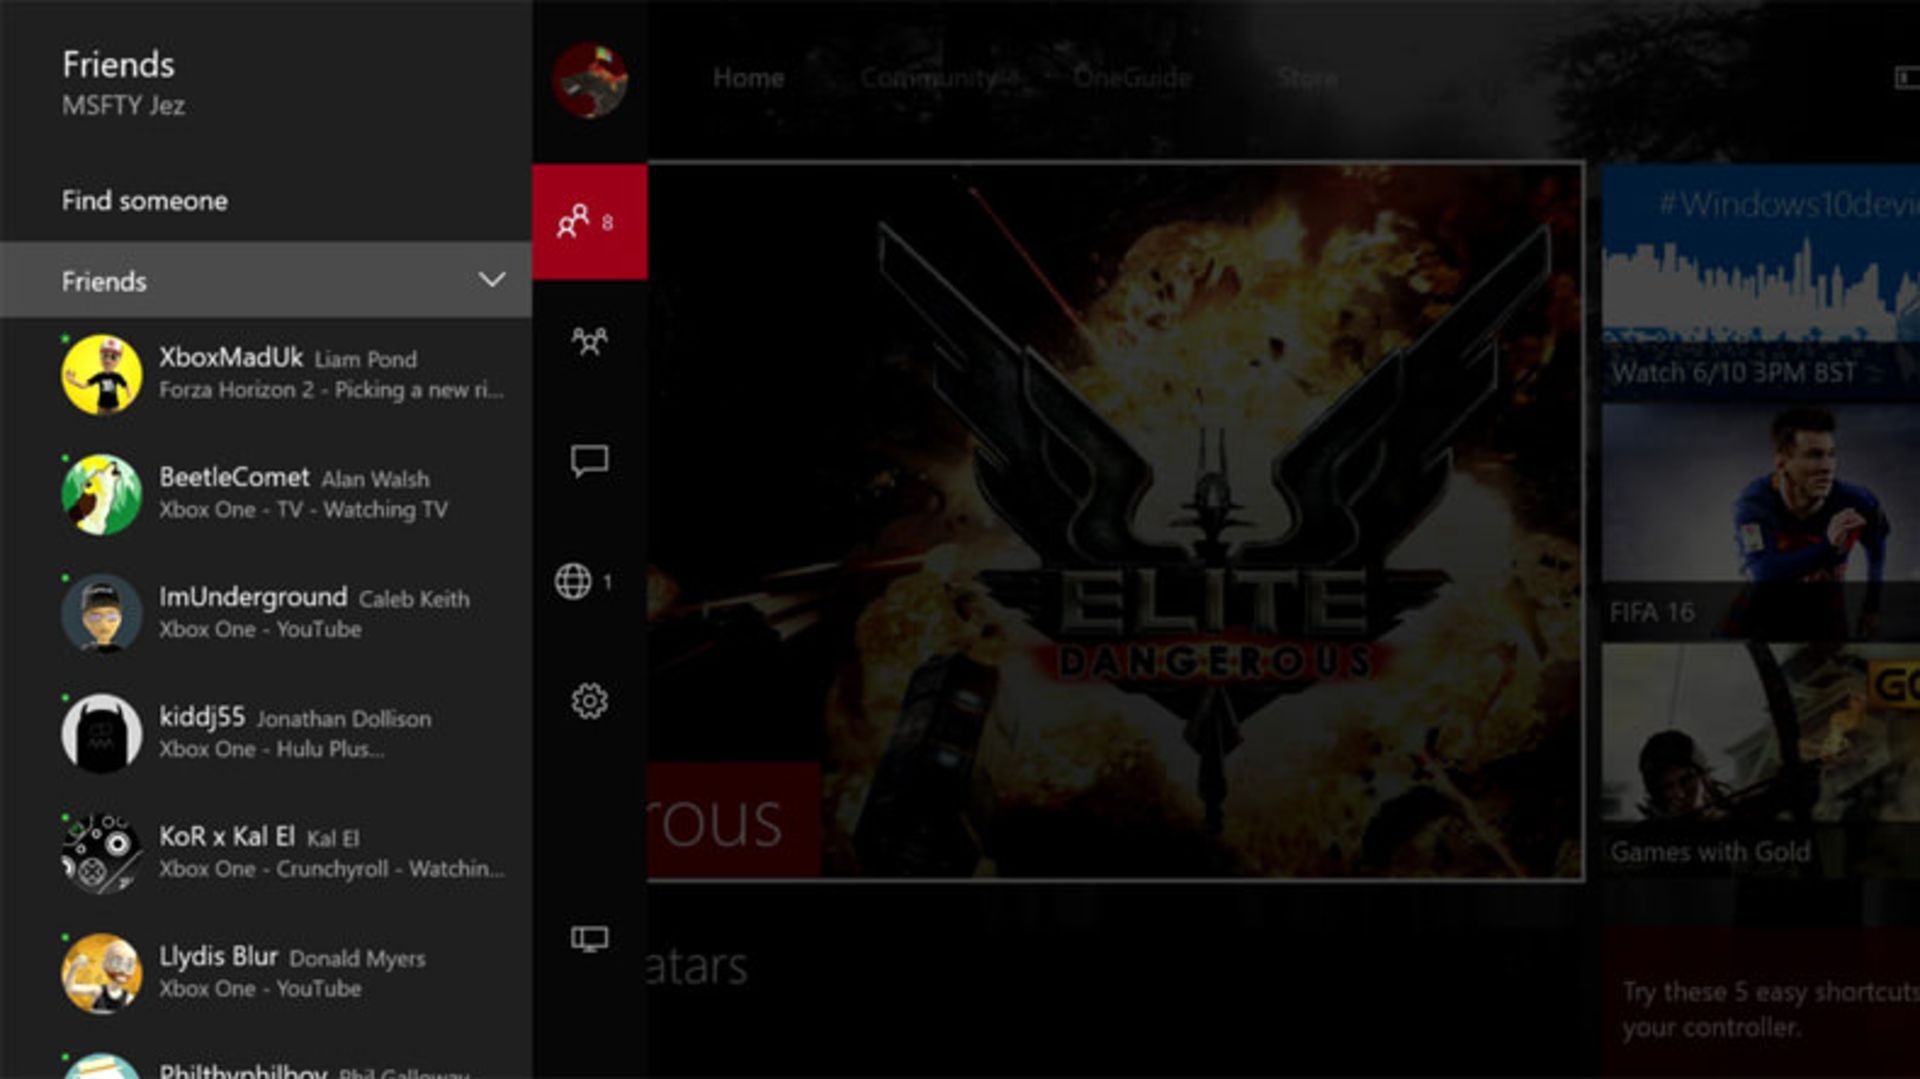Go to the Home tab

[748, 78]
